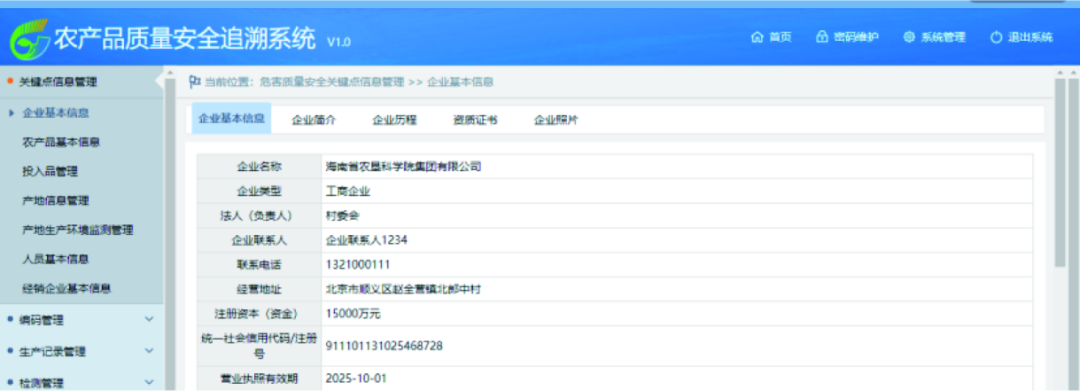Click the 企业名称 field label
The image size is (1080, 391).
click(x=259, y=166)
